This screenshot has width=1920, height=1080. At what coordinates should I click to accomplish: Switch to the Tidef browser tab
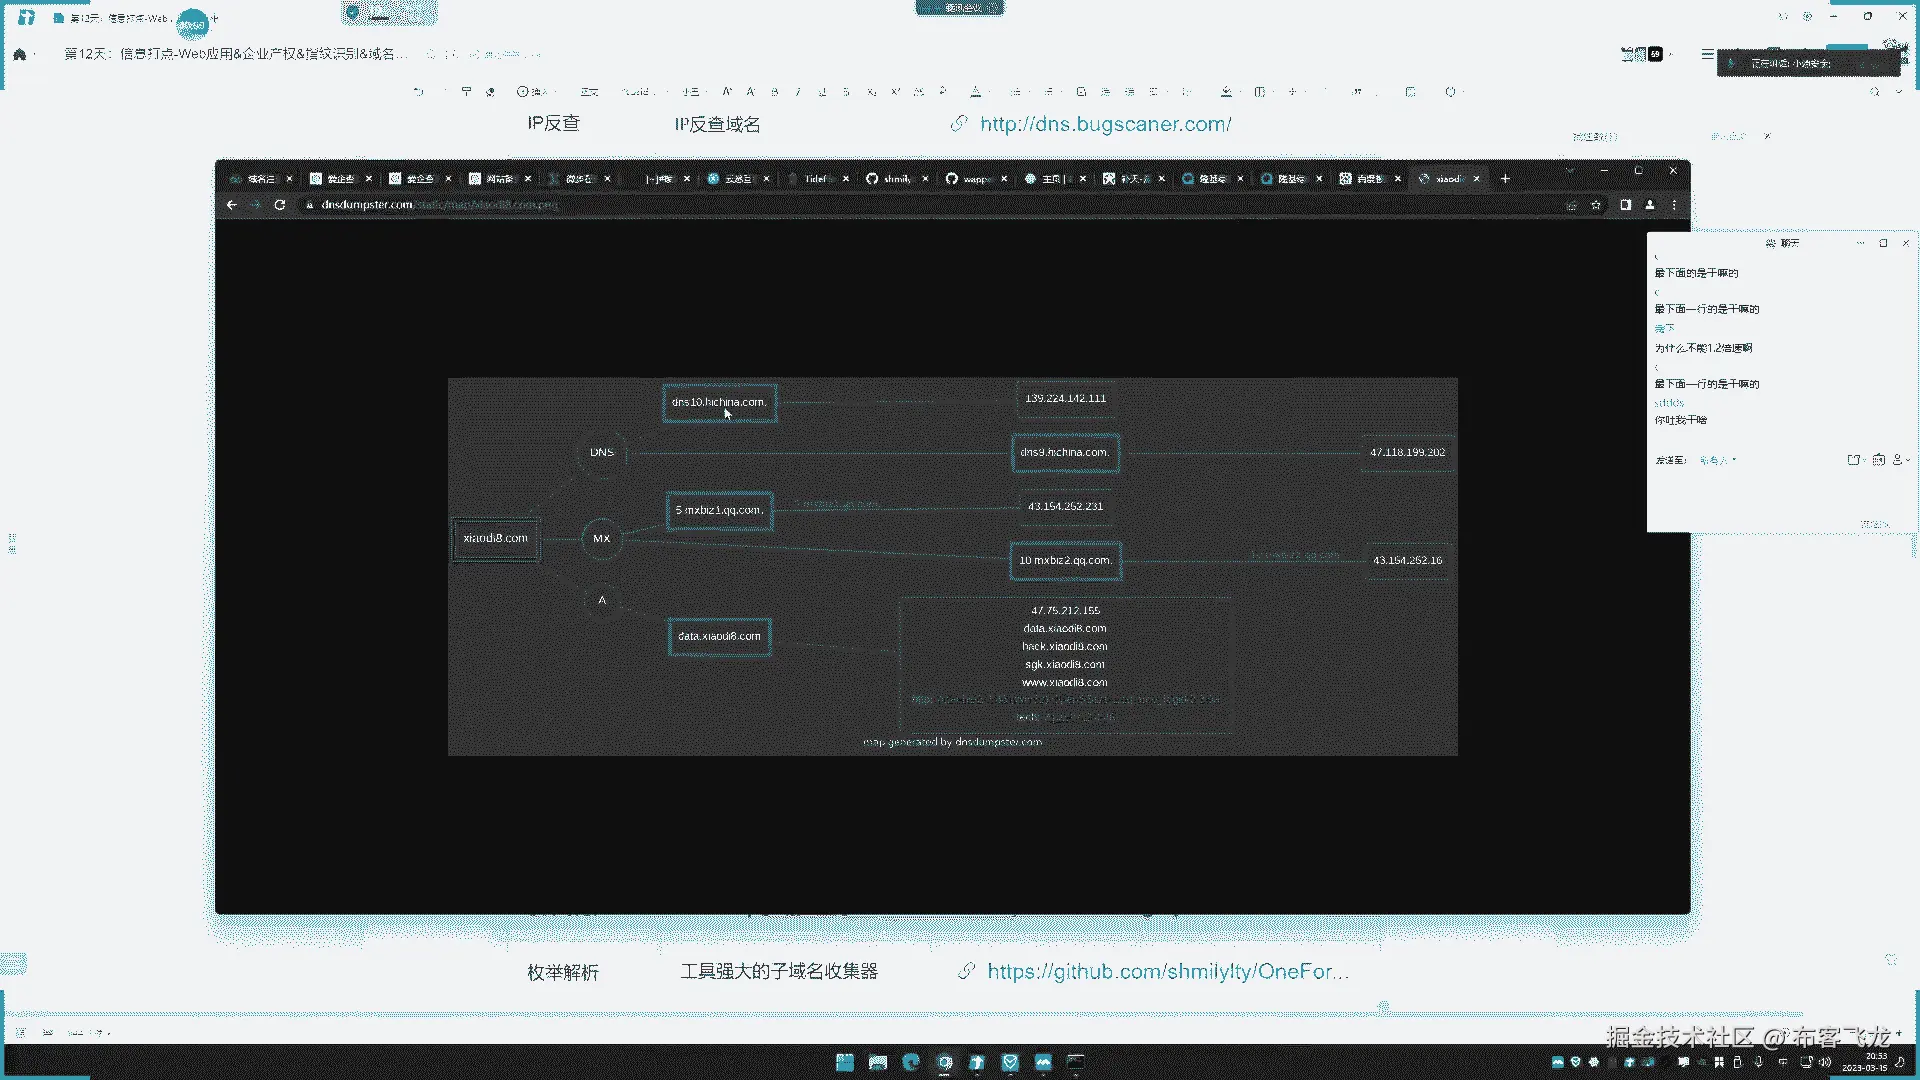[x=816, y=179]
